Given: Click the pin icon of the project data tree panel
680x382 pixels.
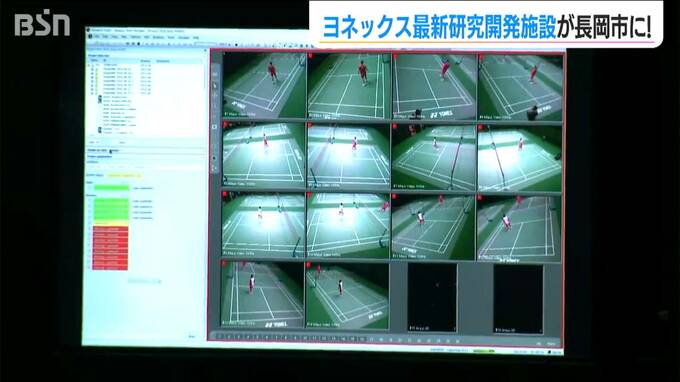Looking at the screenshot, I should pyautogui.click(x=205, y=50).
